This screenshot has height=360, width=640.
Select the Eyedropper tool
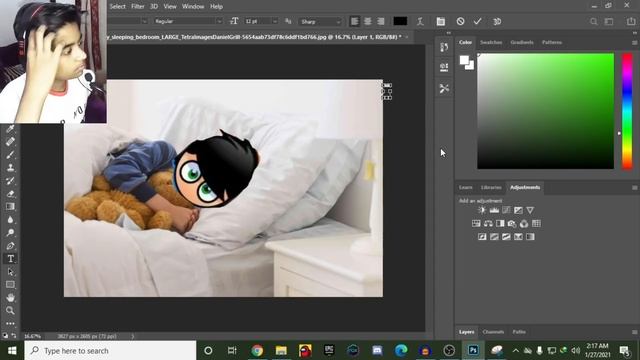click(x=10, y=129)
